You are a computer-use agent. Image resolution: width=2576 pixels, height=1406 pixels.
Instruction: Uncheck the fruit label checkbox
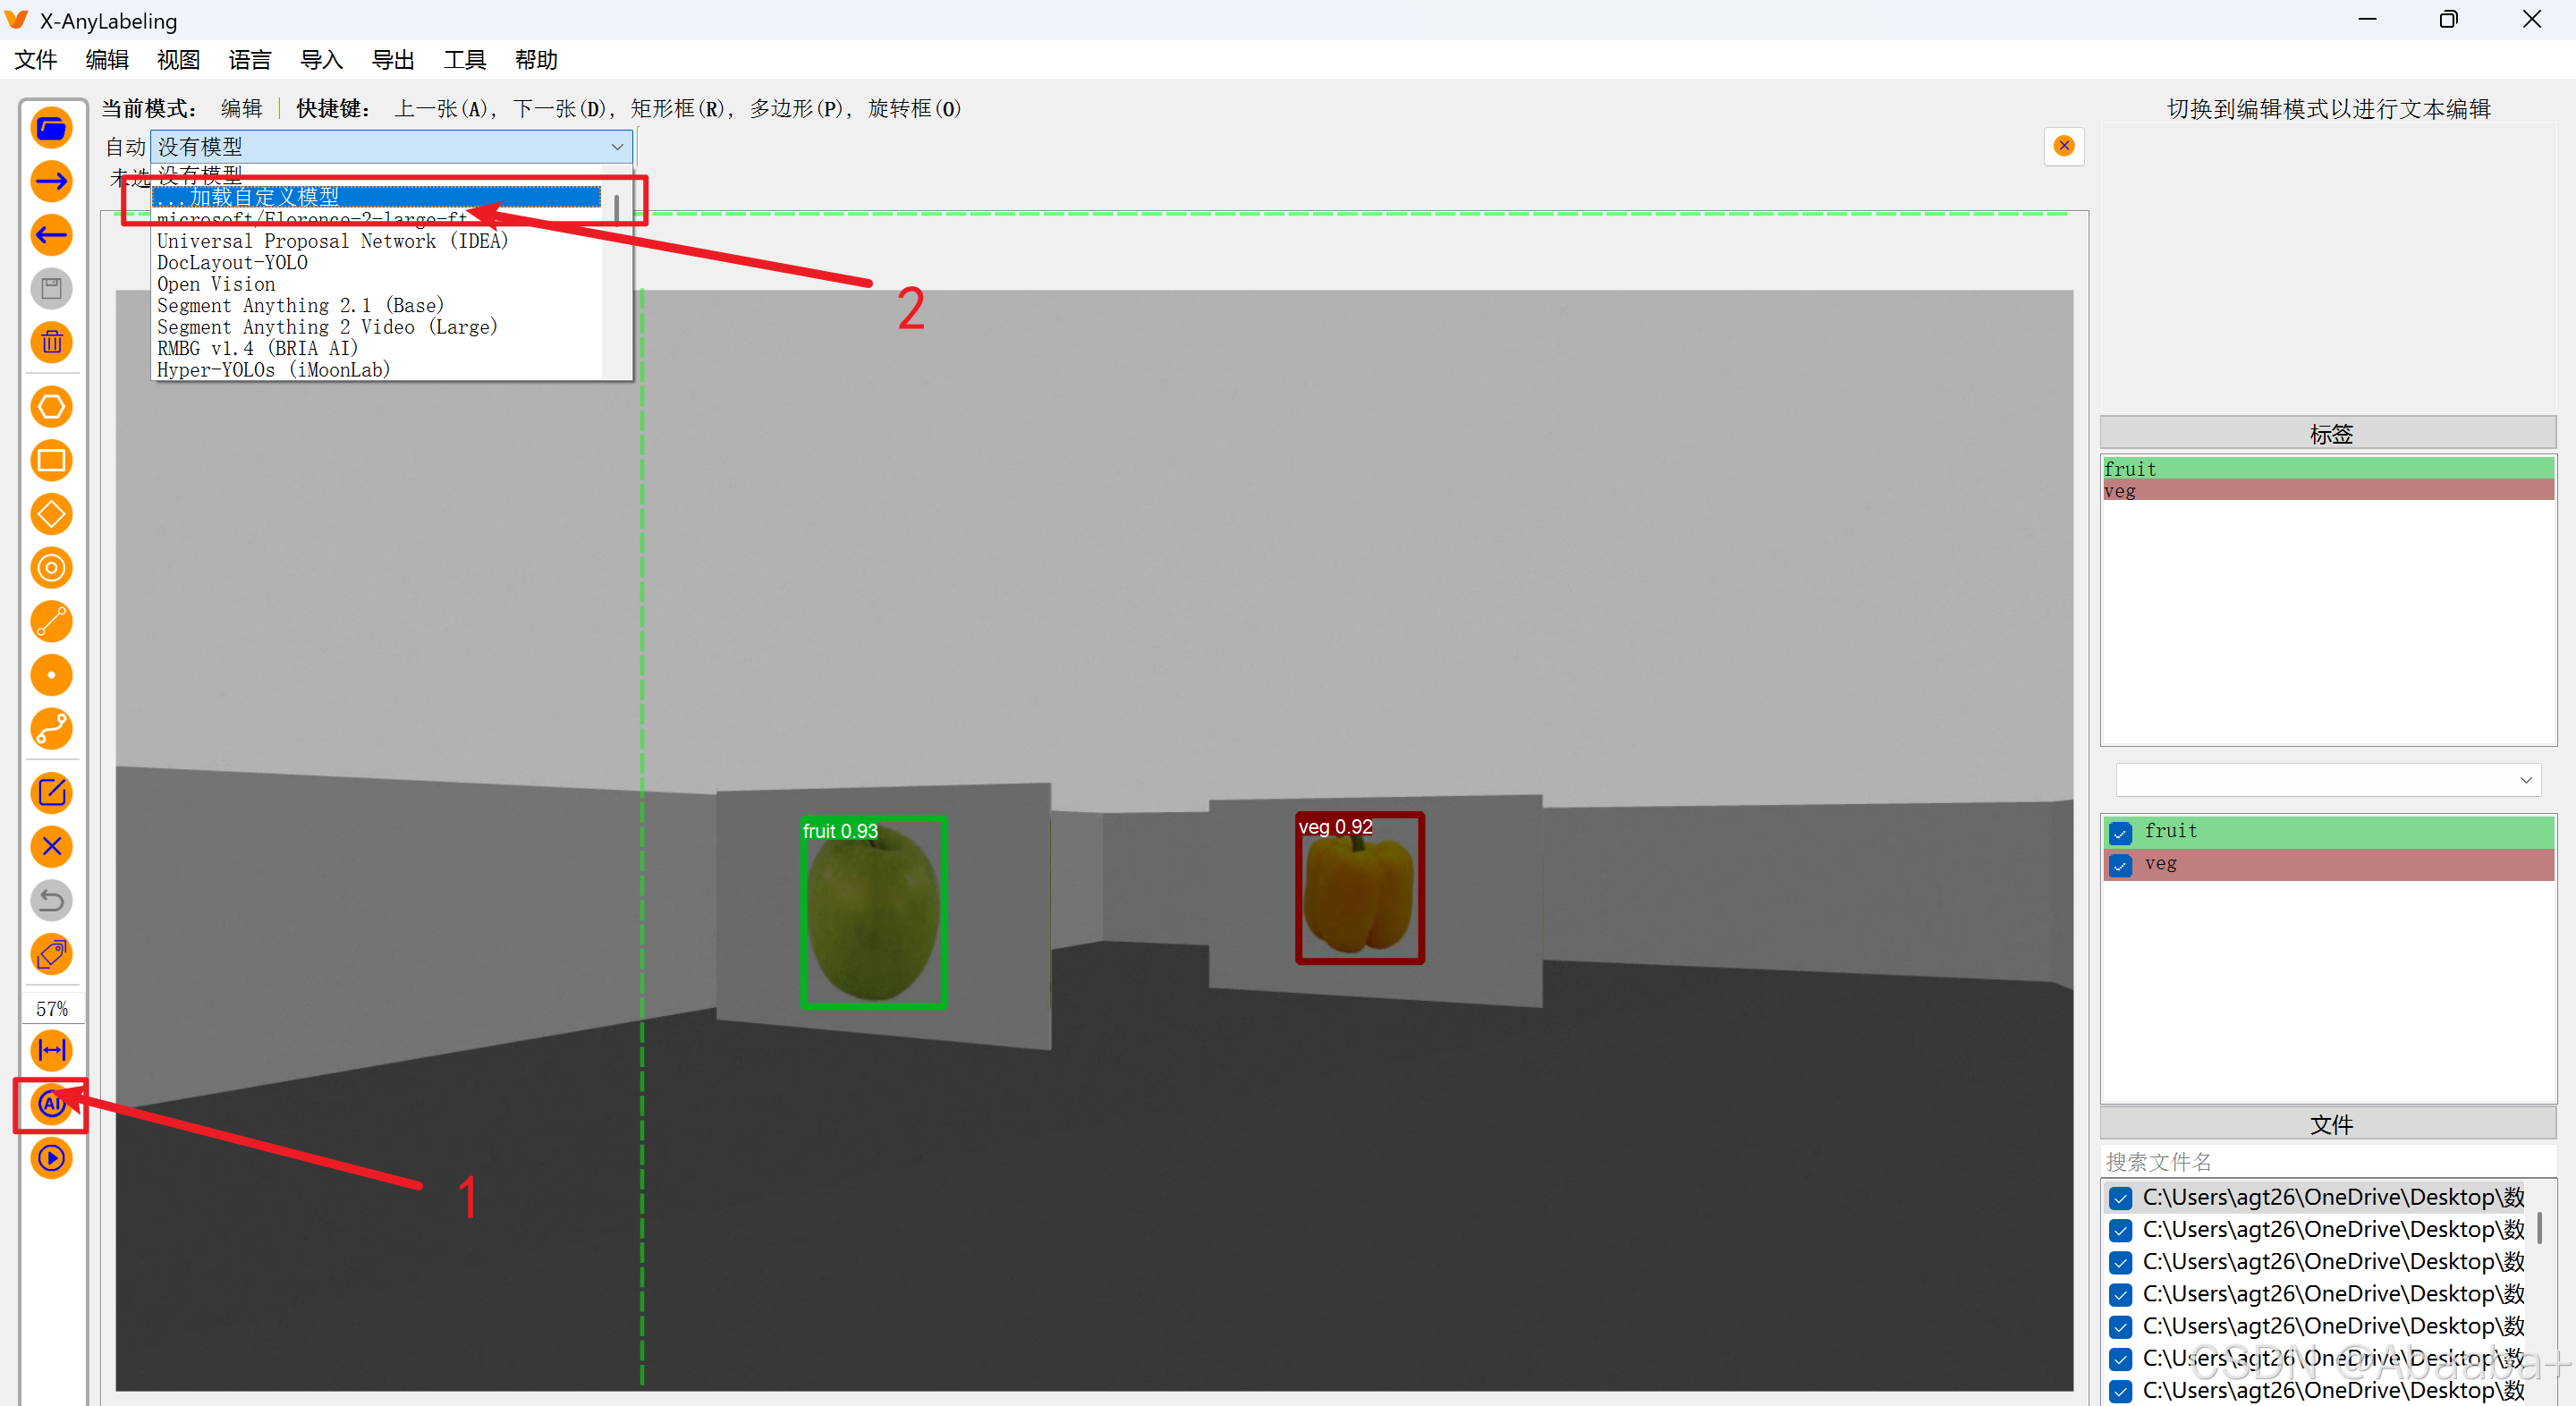[x=2120, y=832]
